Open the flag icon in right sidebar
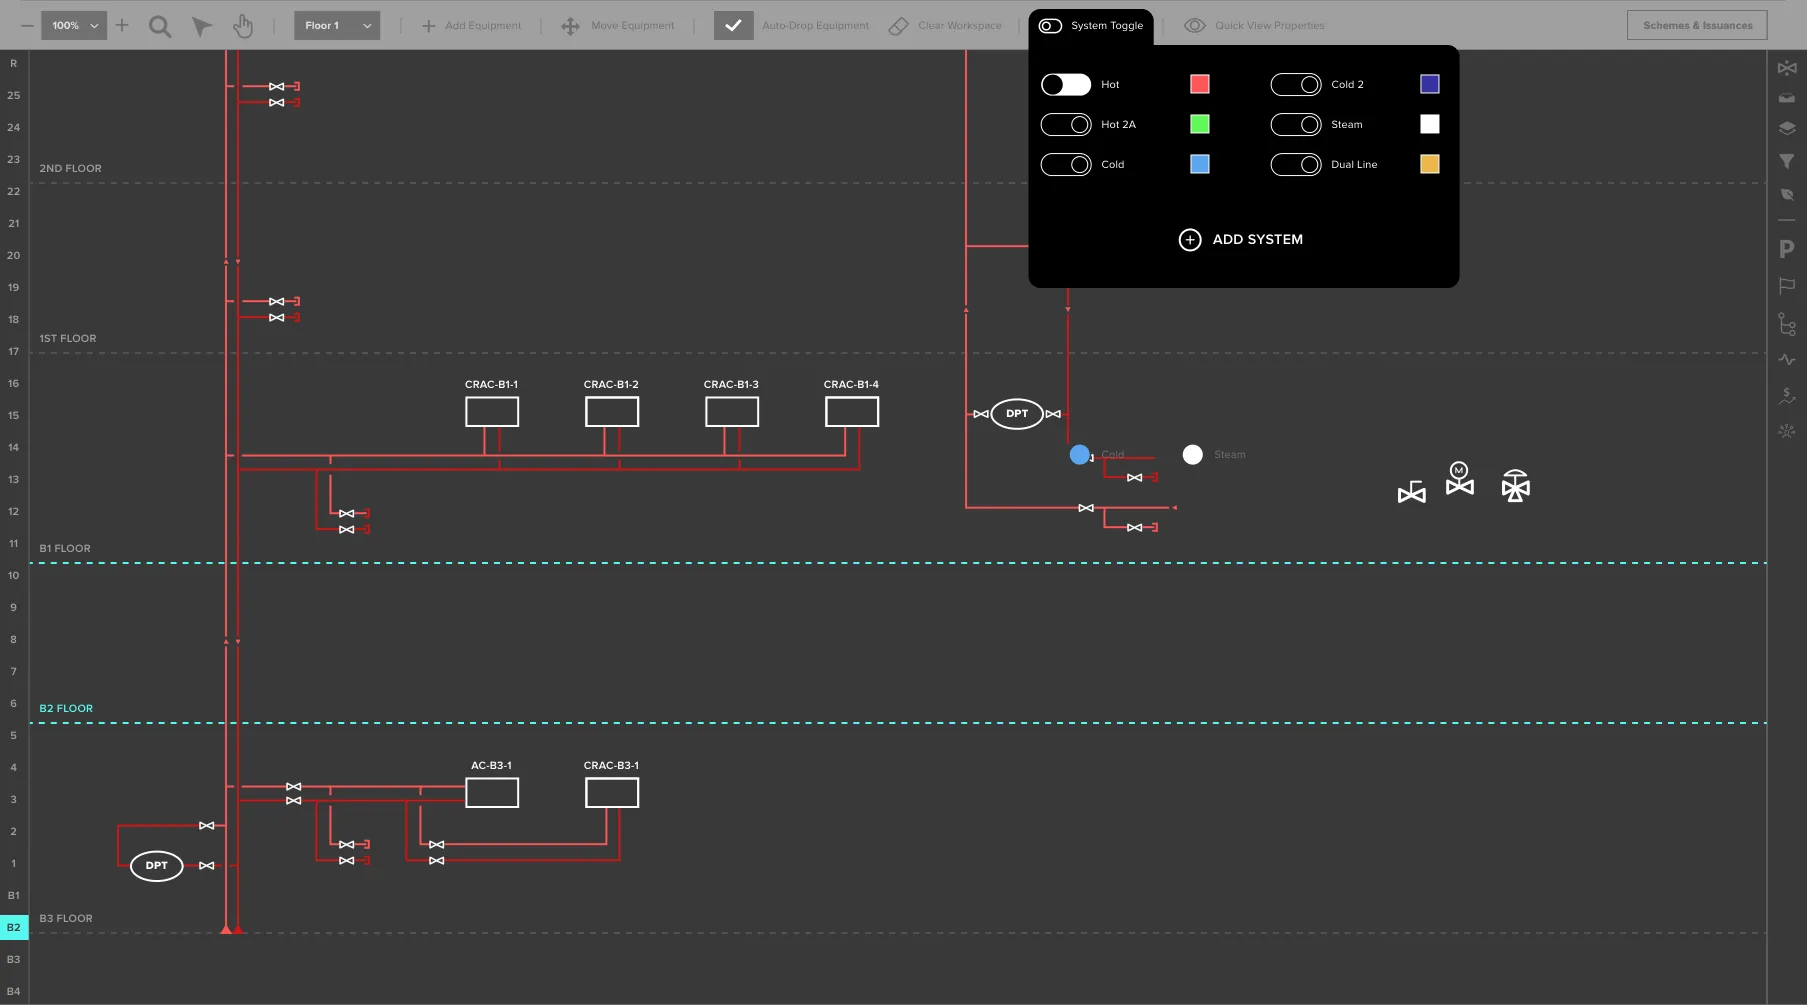The height and width of the screenshot is (1005, 1807). point(1787,286)
